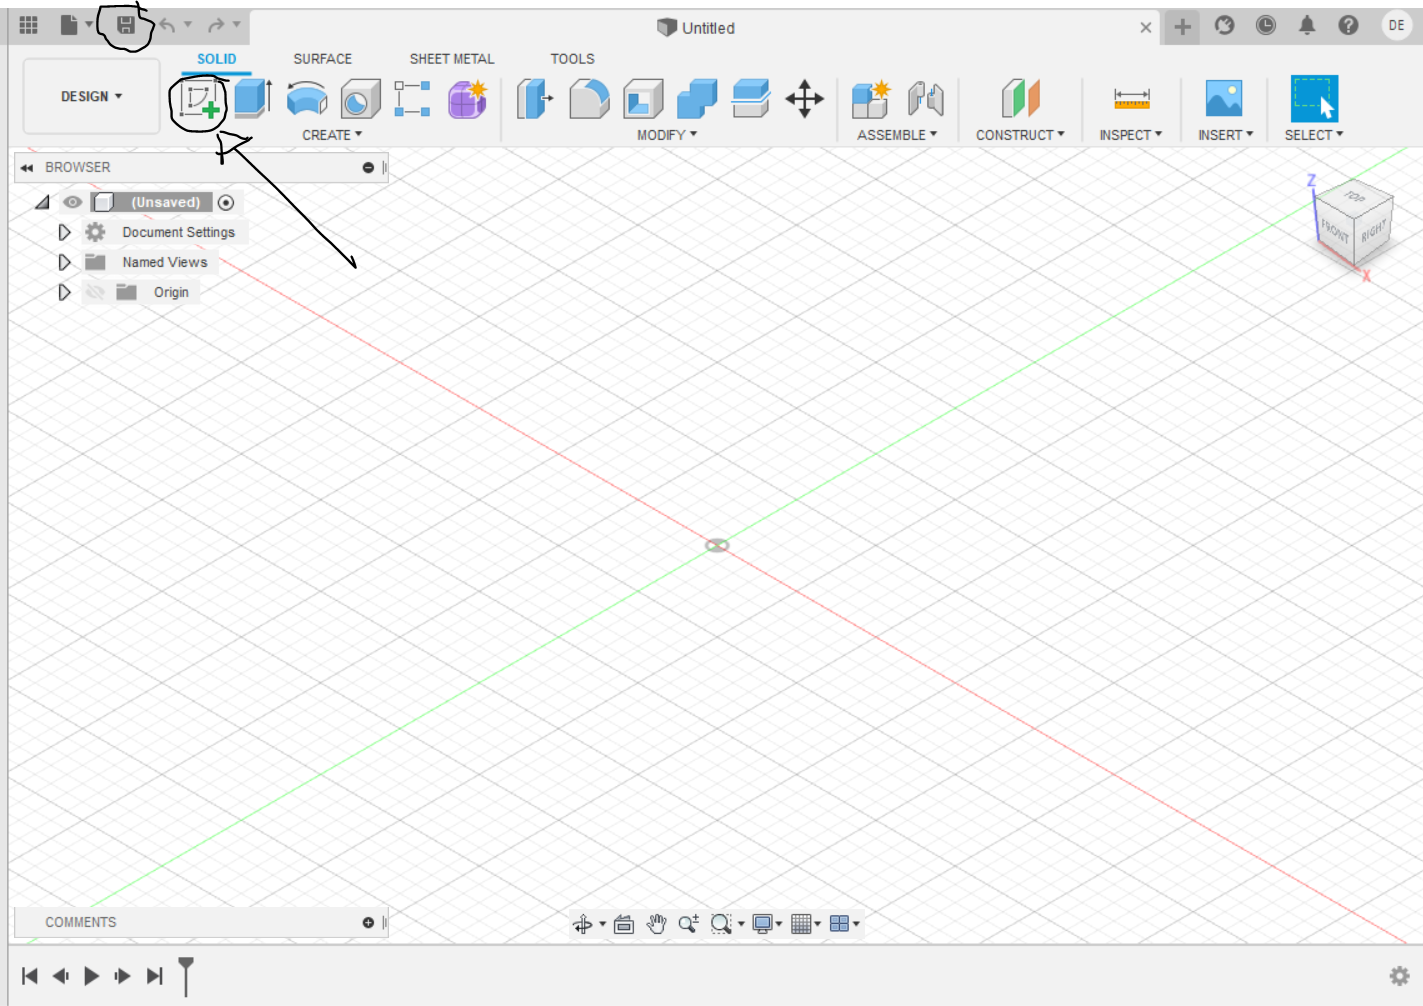Image resolution: width=1423 pixels, height=1006 pixels.
Task: Show the hidden Origin folder
Action: [x=95, y=292]
